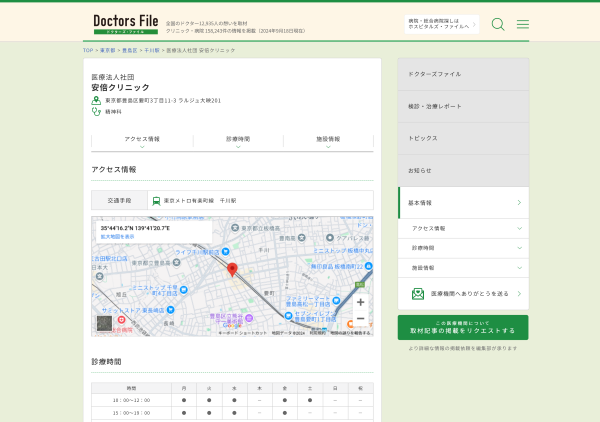Jump to アクセス情報 section tab
The image size is (600, 422).
point(142,141)
